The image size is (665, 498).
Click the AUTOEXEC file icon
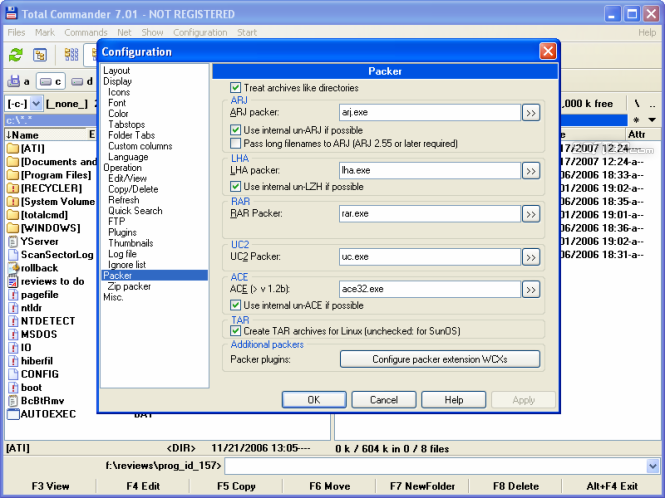pos(13,414)
